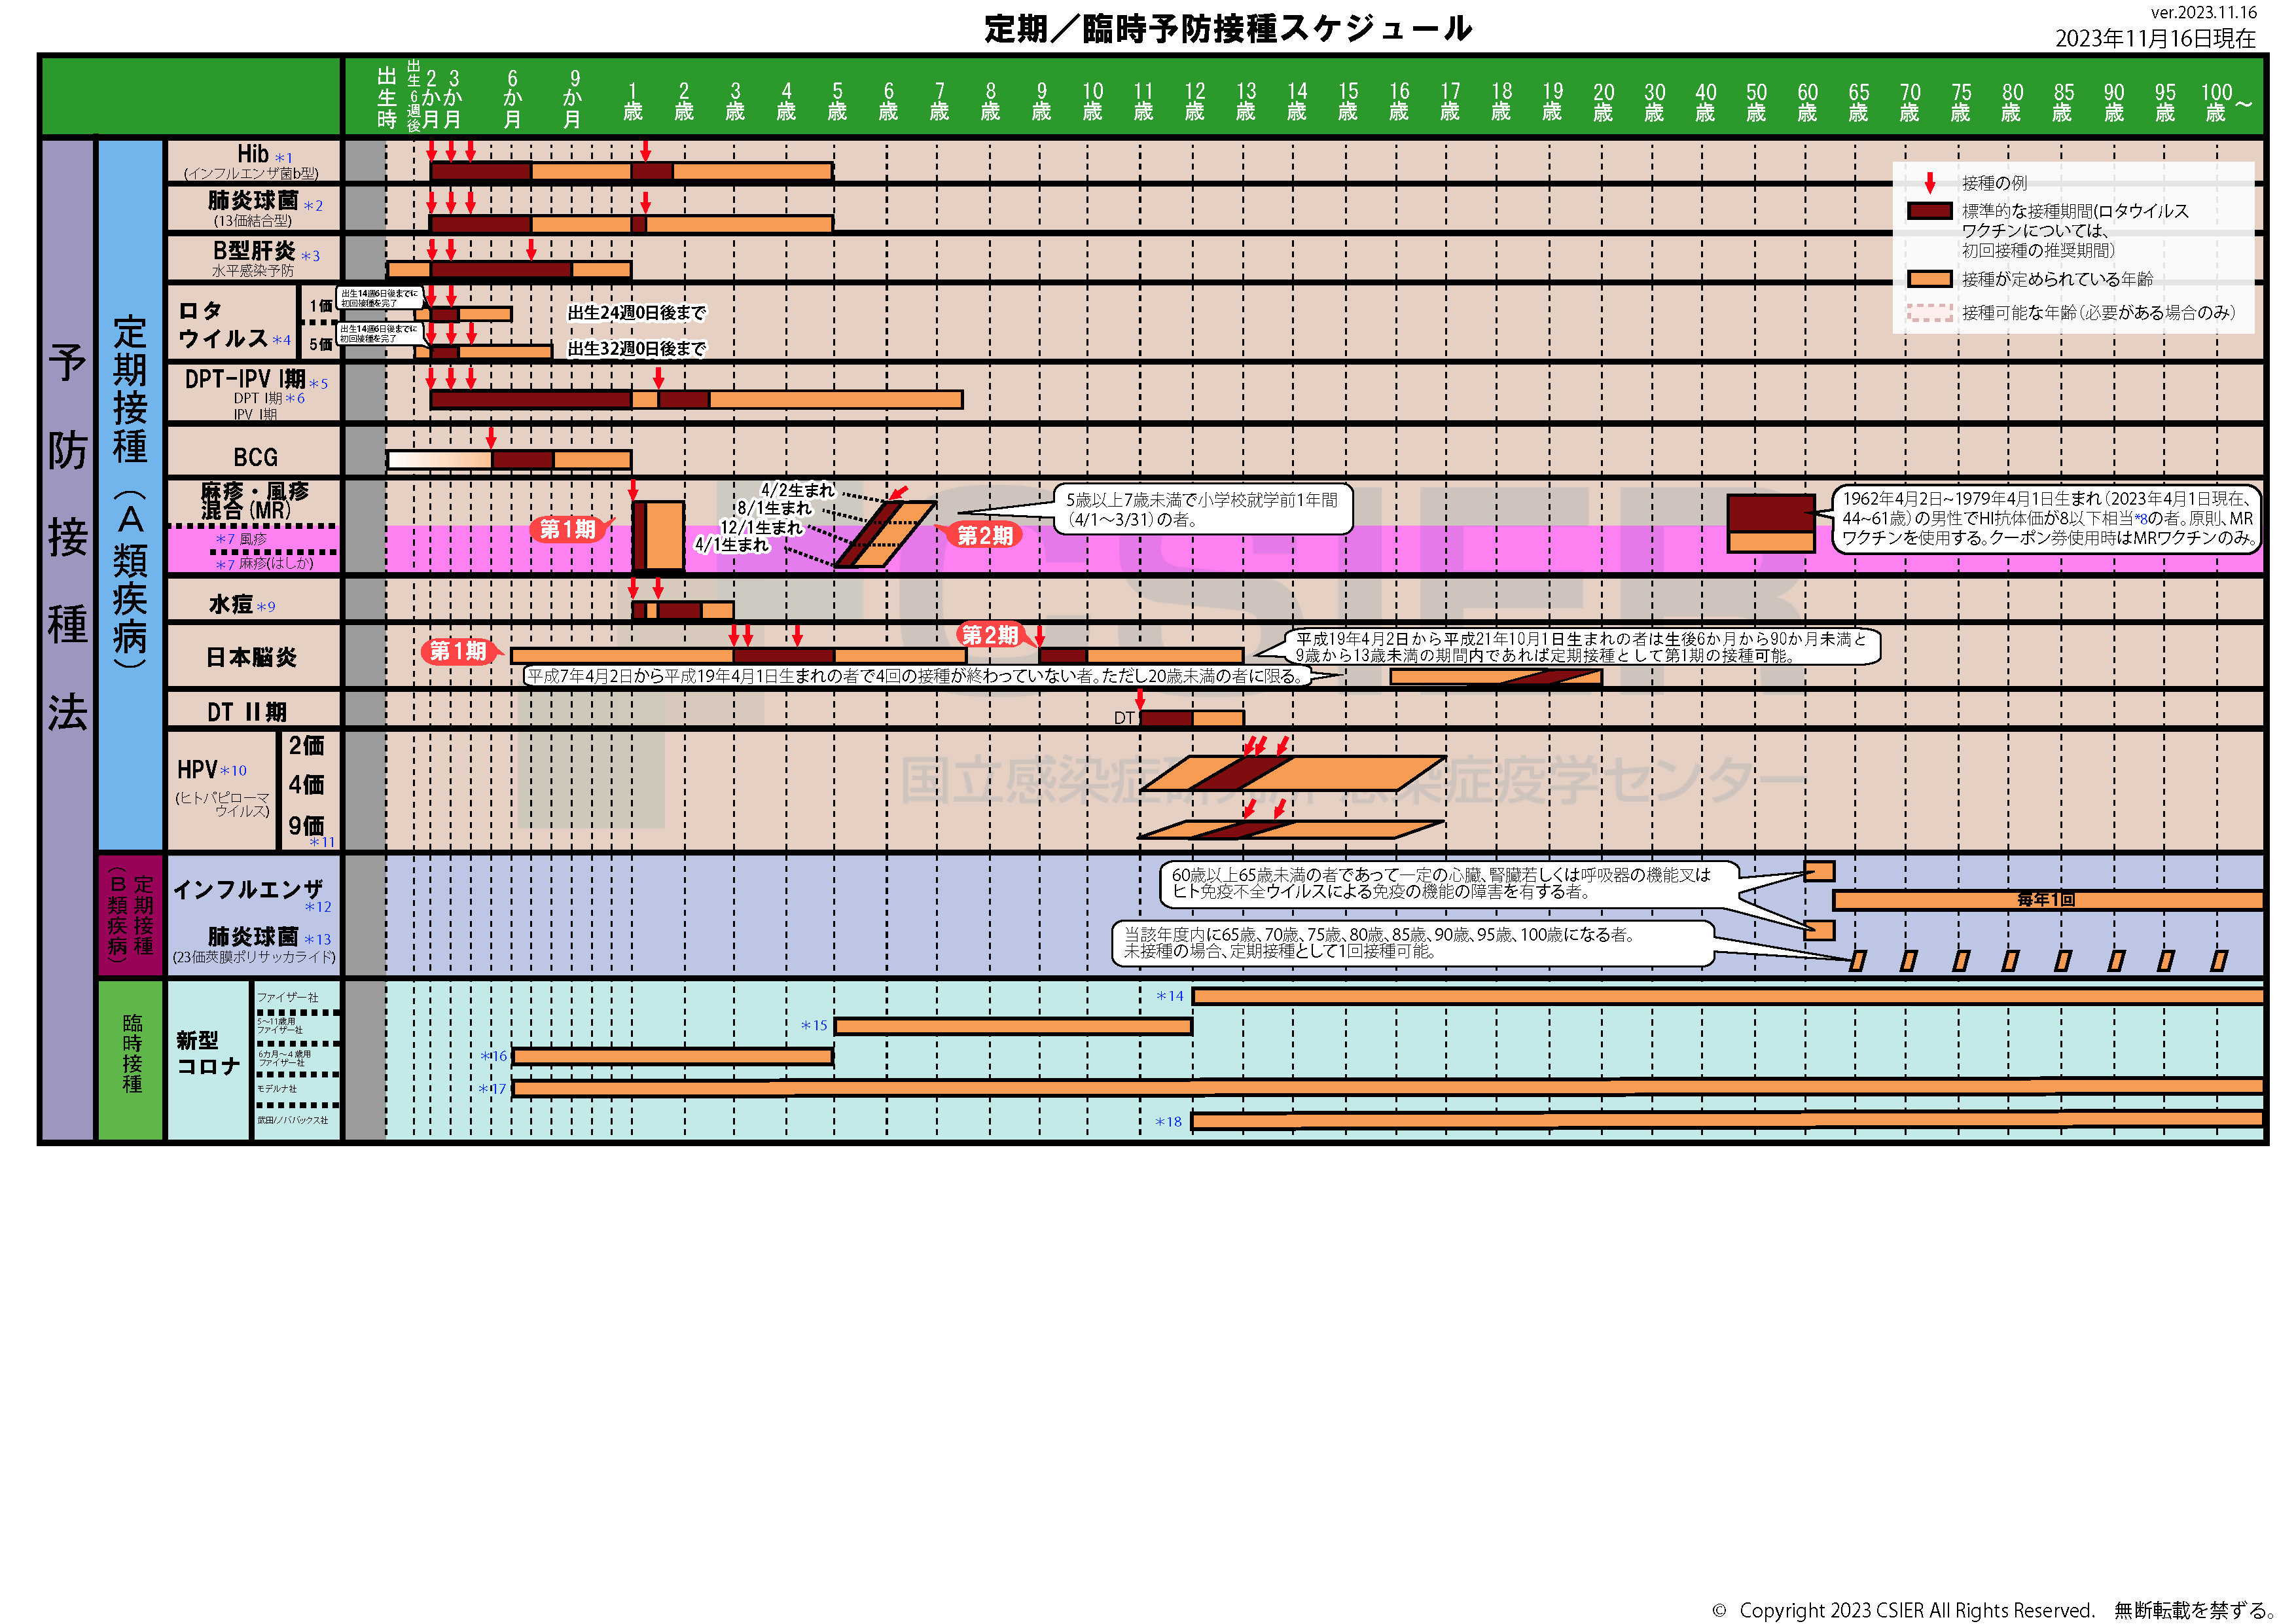Screen dimensions: 2296x1624
Task: Click the rotavirus 1価 sub-label
Action: 320,305
